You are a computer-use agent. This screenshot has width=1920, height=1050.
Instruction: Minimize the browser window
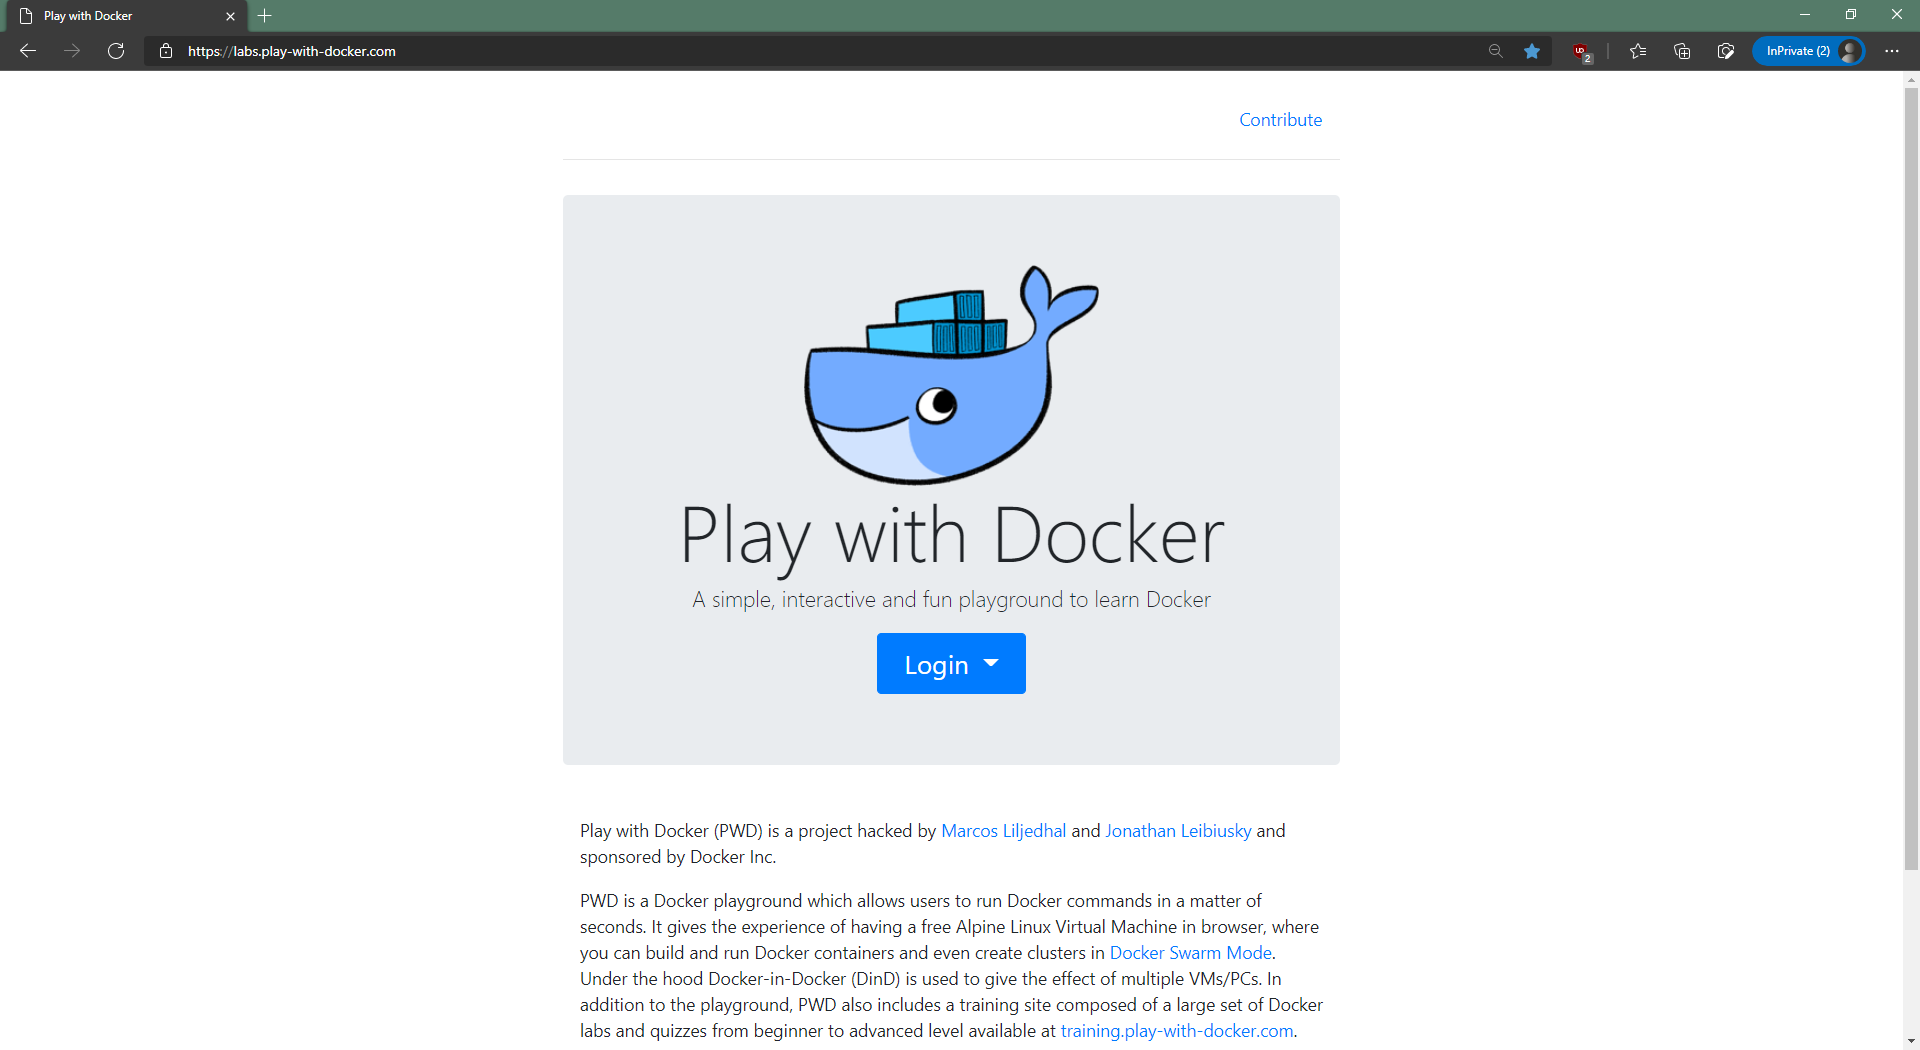tap(1805, 15)
